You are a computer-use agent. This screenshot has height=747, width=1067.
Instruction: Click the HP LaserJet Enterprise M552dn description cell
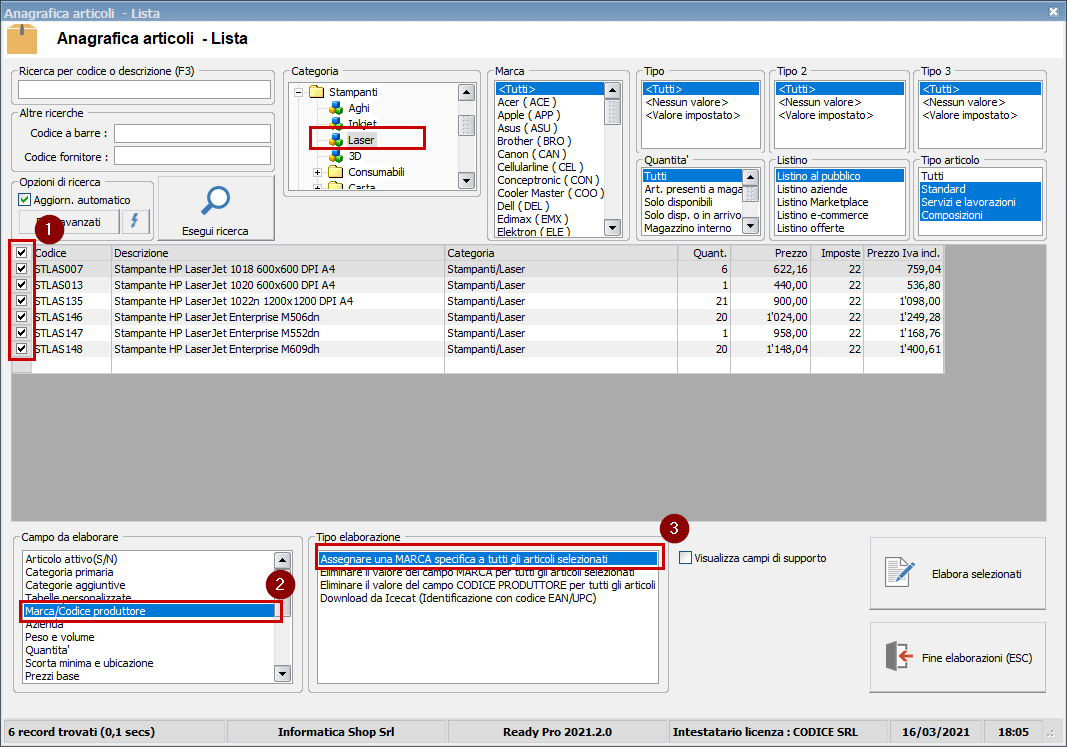[278, 333]
